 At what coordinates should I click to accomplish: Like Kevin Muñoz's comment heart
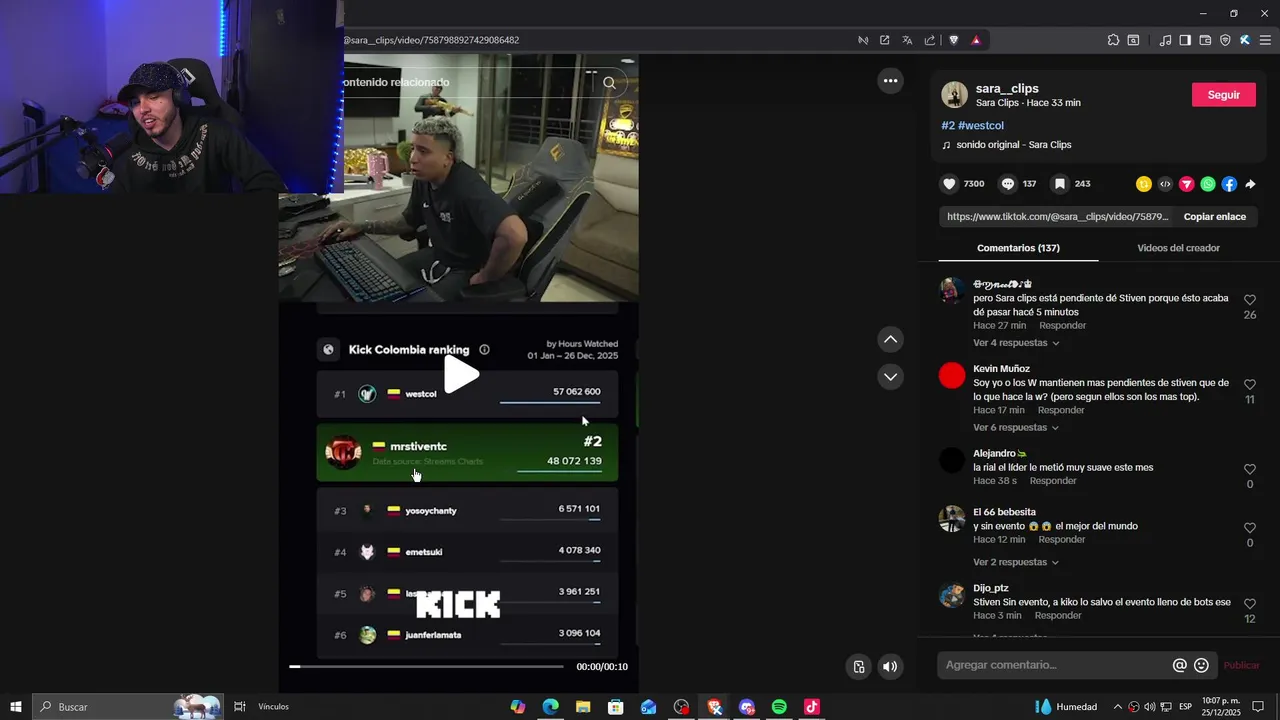(x=1250, y=385)
